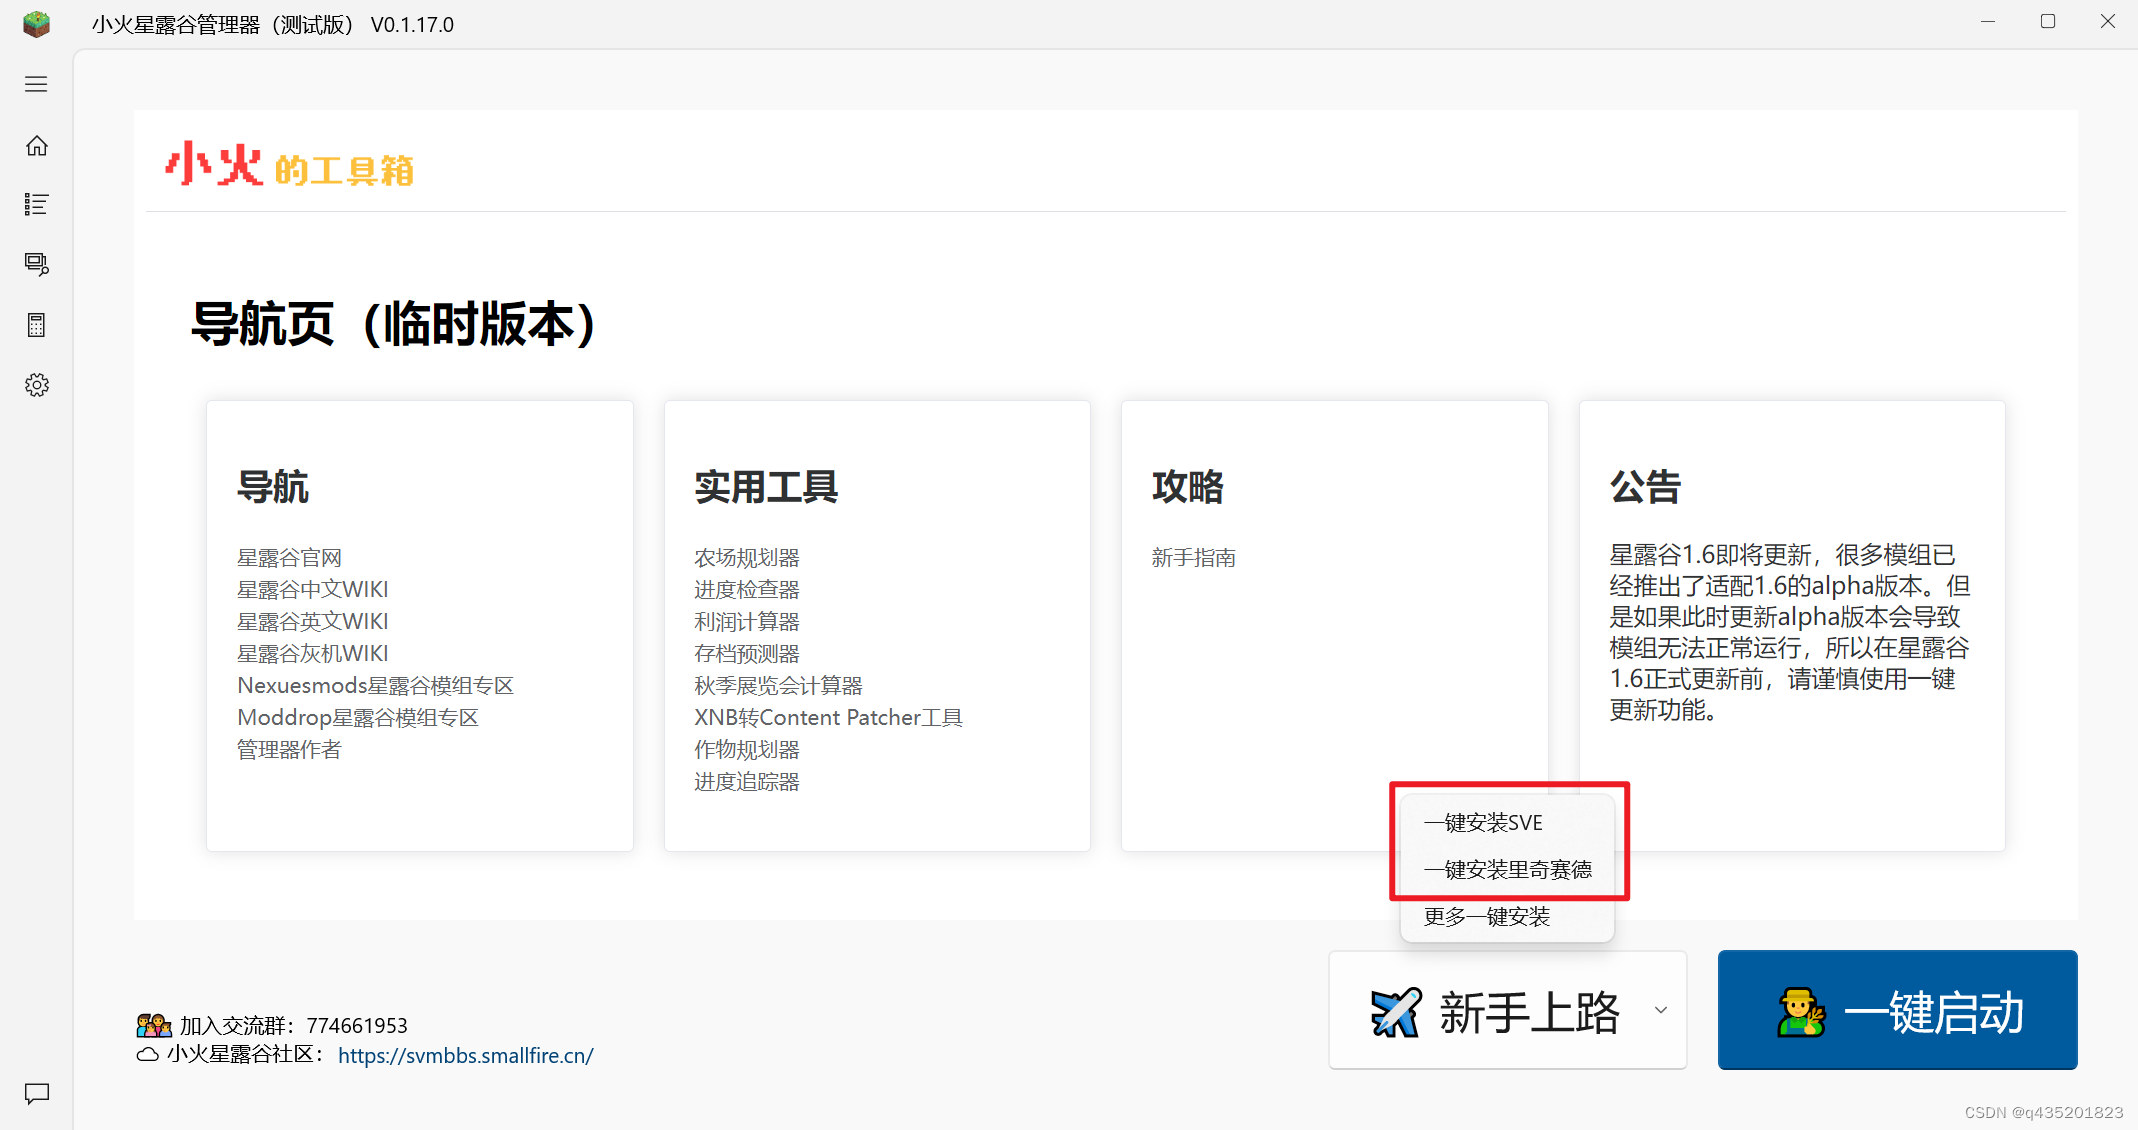2138x1130 pixels.
Task: Open XNB转Content Patcher工具 link
Action: click(x=828, y=718)
